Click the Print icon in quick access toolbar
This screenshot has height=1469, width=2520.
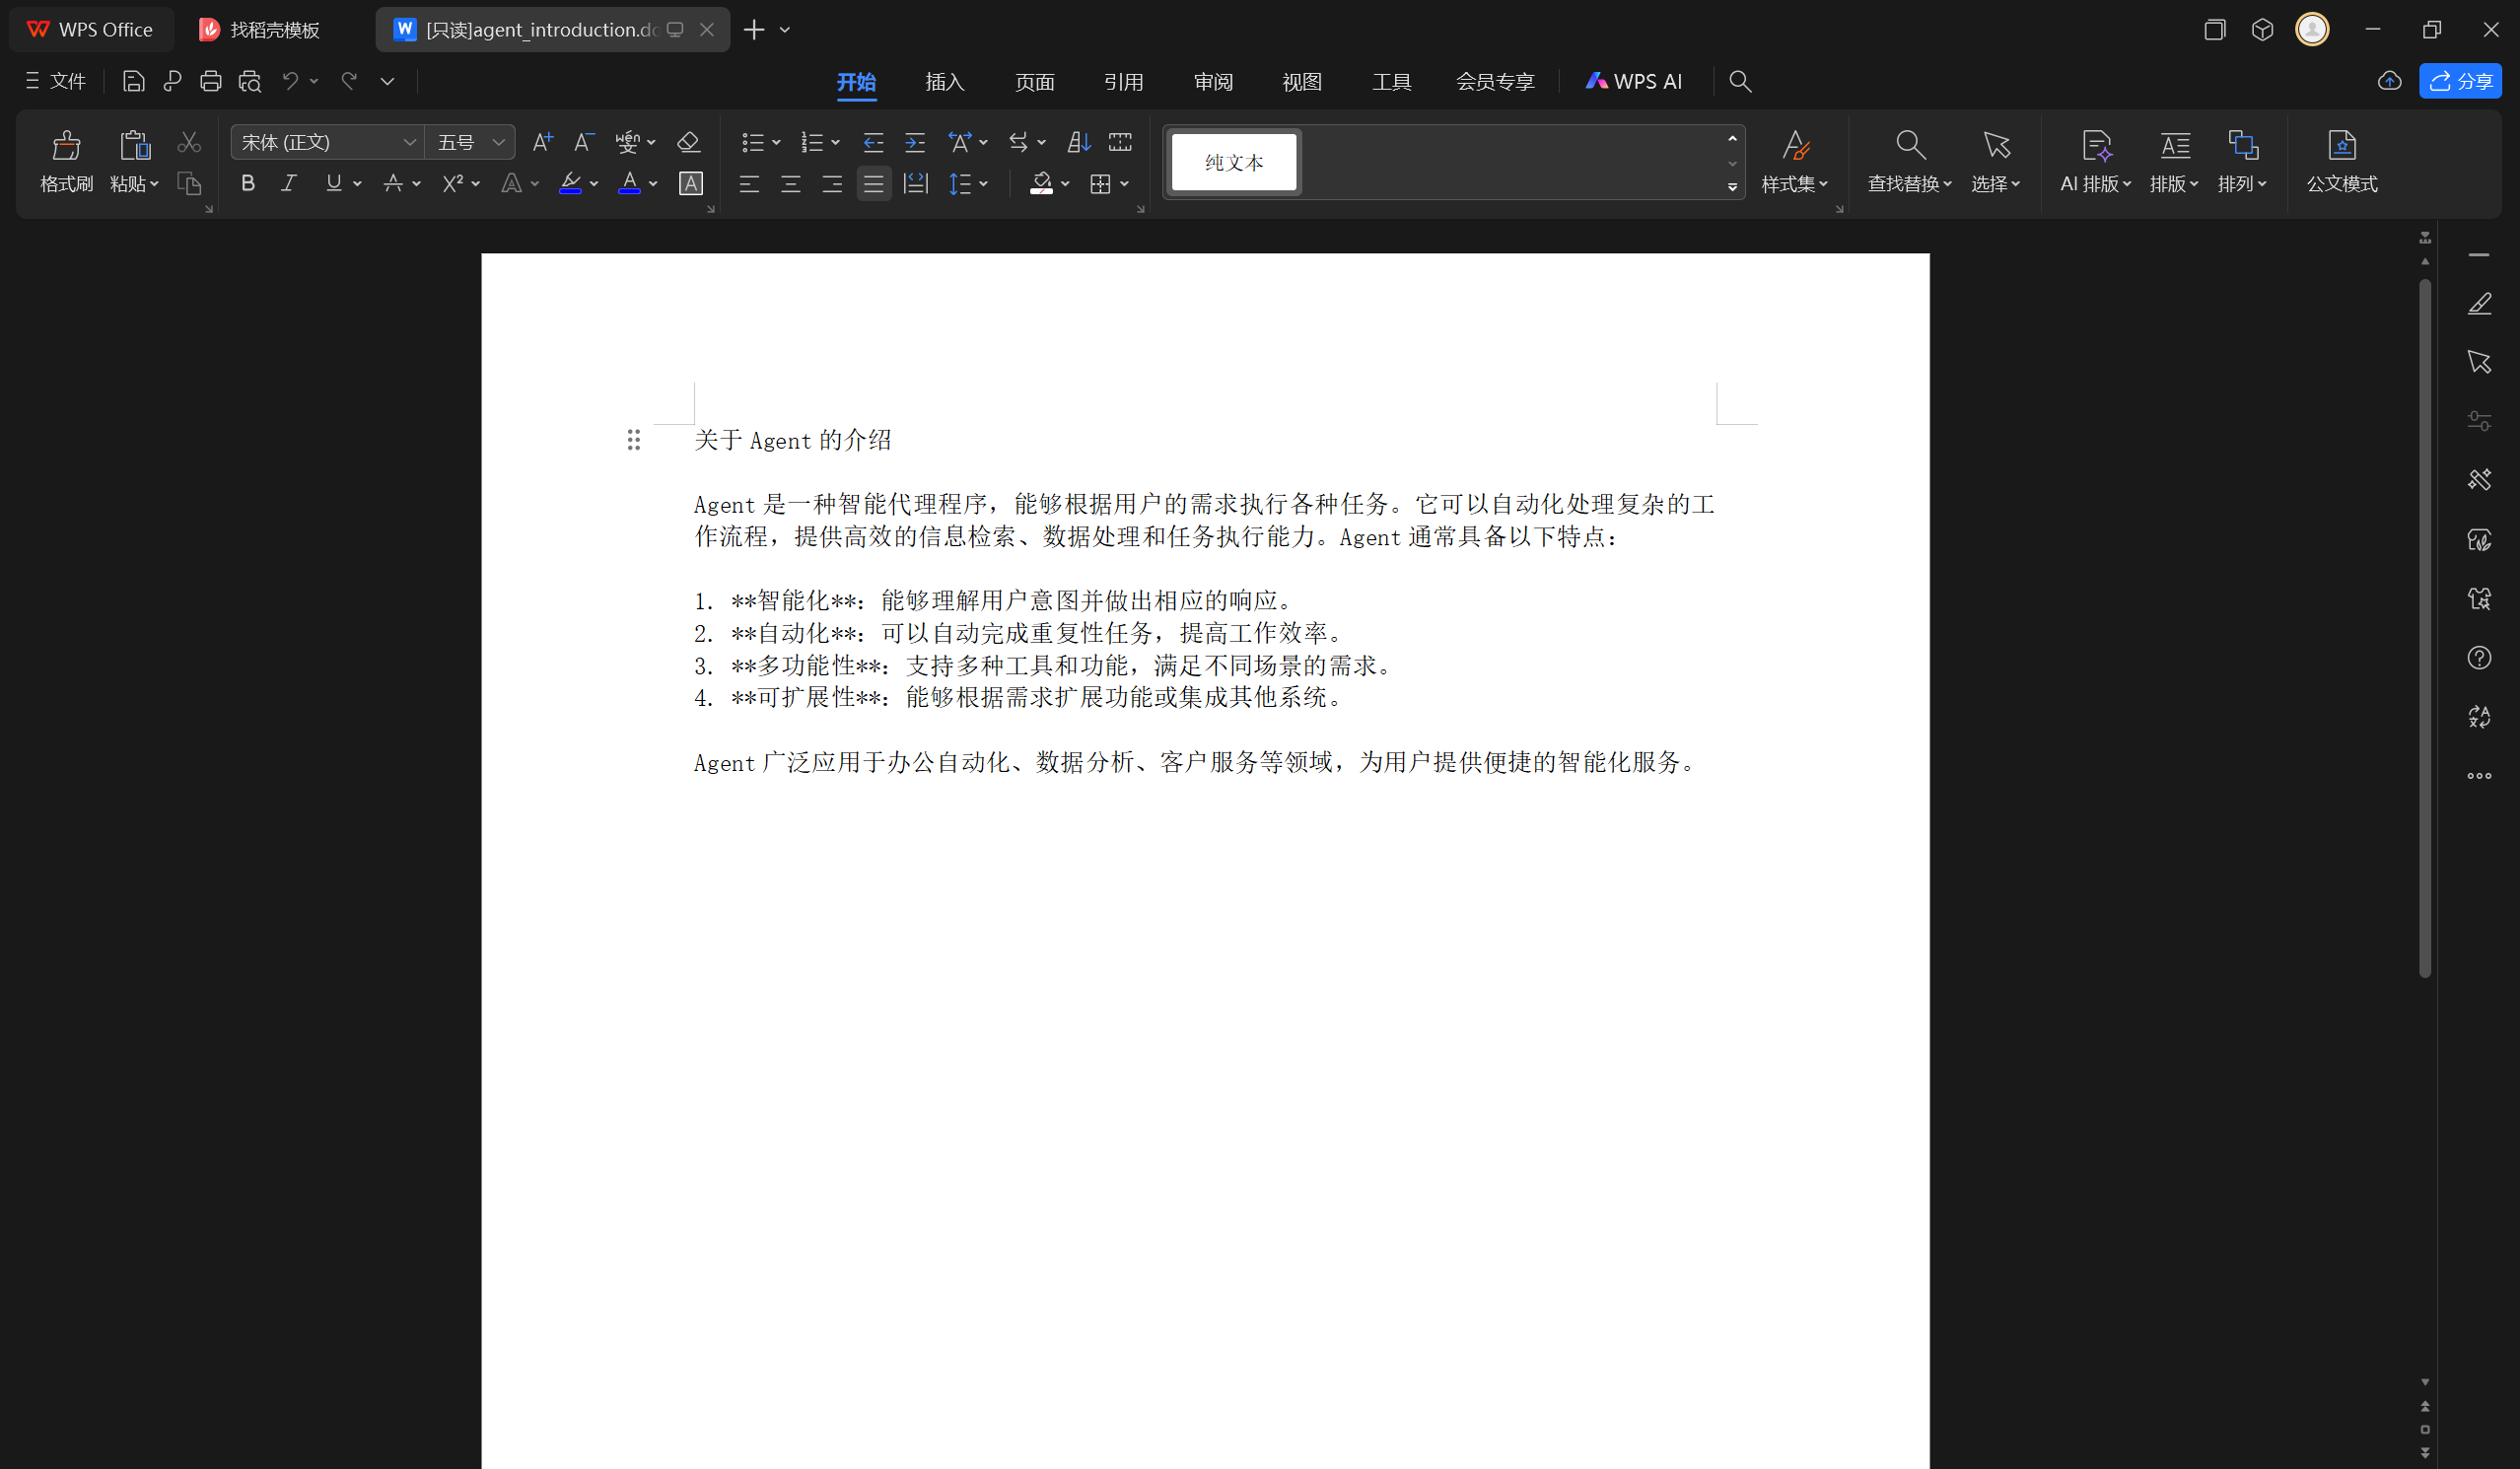pos(210,81)
